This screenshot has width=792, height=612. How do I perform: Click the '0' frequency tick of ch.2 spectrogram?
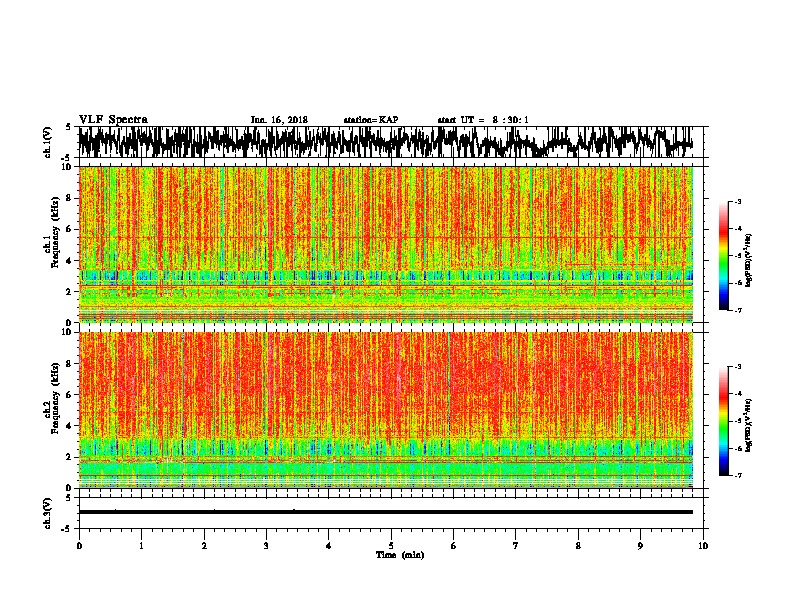(71, 488)
